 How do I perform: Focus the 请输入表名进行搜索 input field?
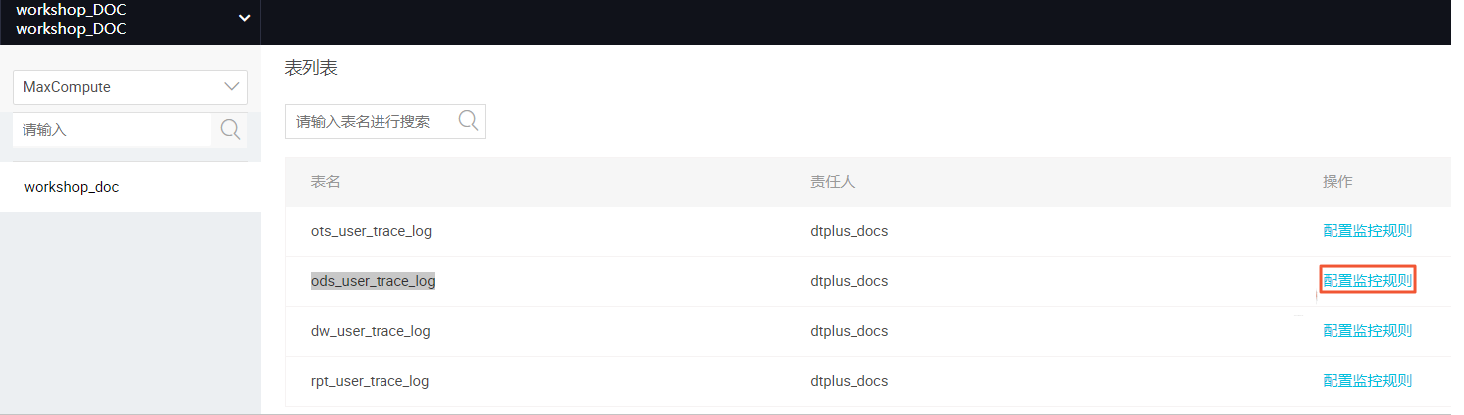click(x=371, y=121)
